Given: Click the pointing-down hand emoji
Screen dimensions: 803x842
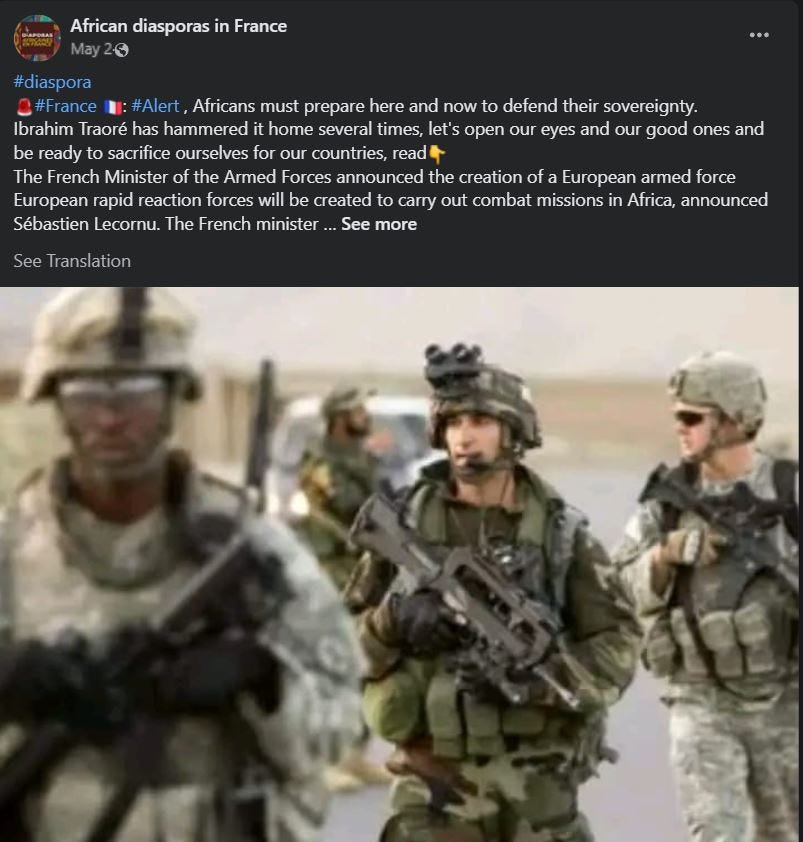Looking at the screenshot, I should pyautogui.click(x=437, y=154).
